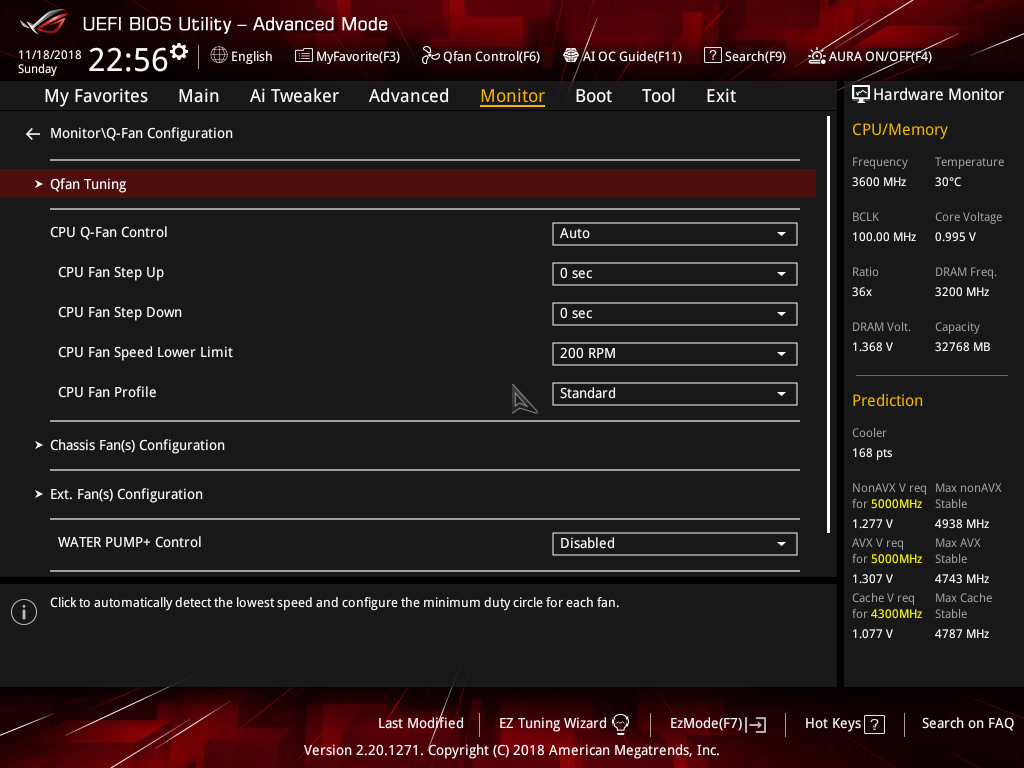Open the Hot Keys help
The height and width of the screenshot is (768, 1024).
pyautogui.click(x=844, y=724)
